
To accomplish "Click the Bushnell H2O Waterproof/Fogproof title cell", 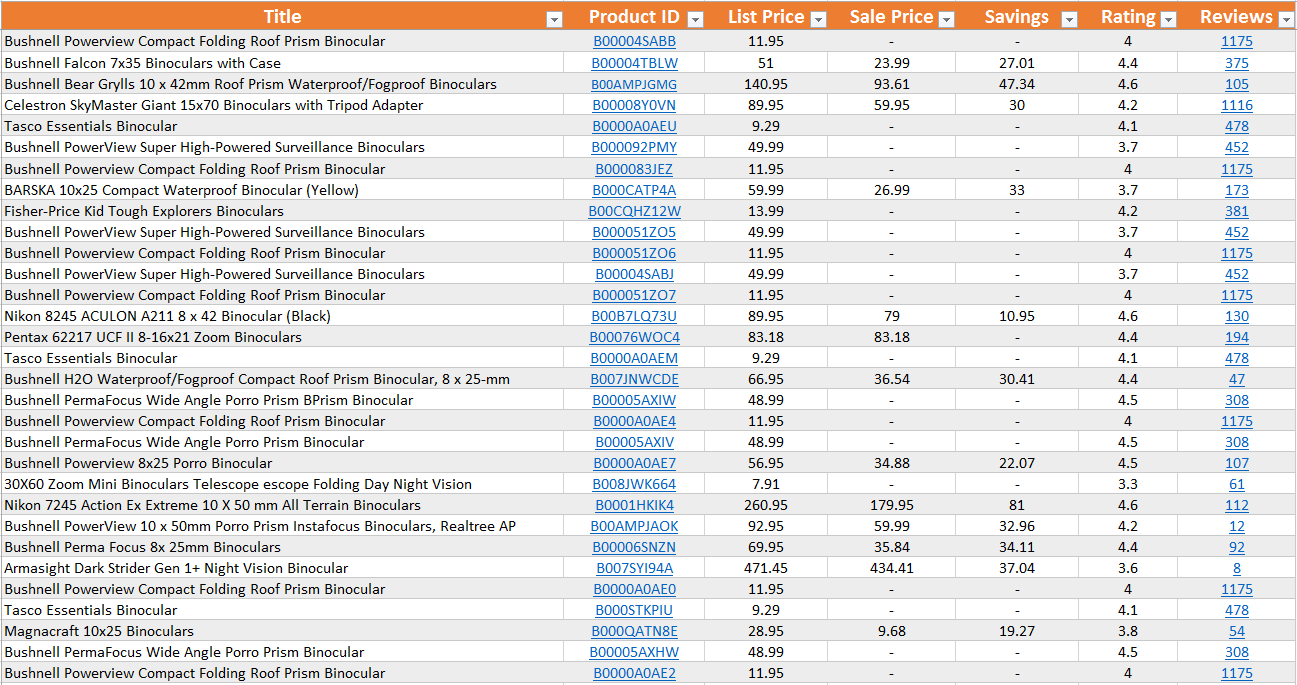I will pyautogui.click(x=284, y=379).
